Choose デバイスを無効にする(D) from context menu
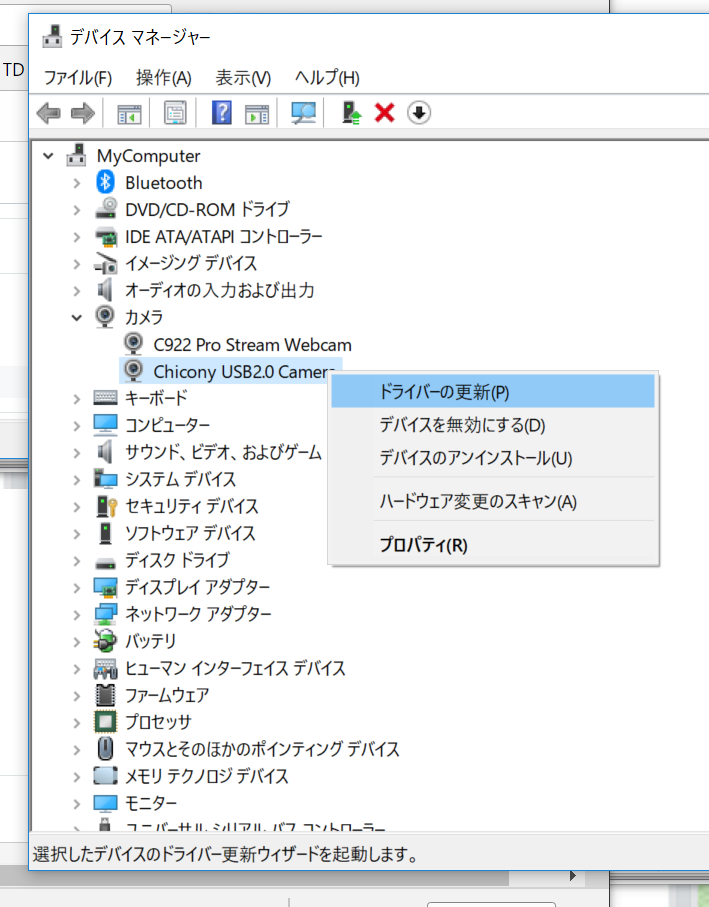This screenshot has width=709, height=907. (x=493, y=425)
